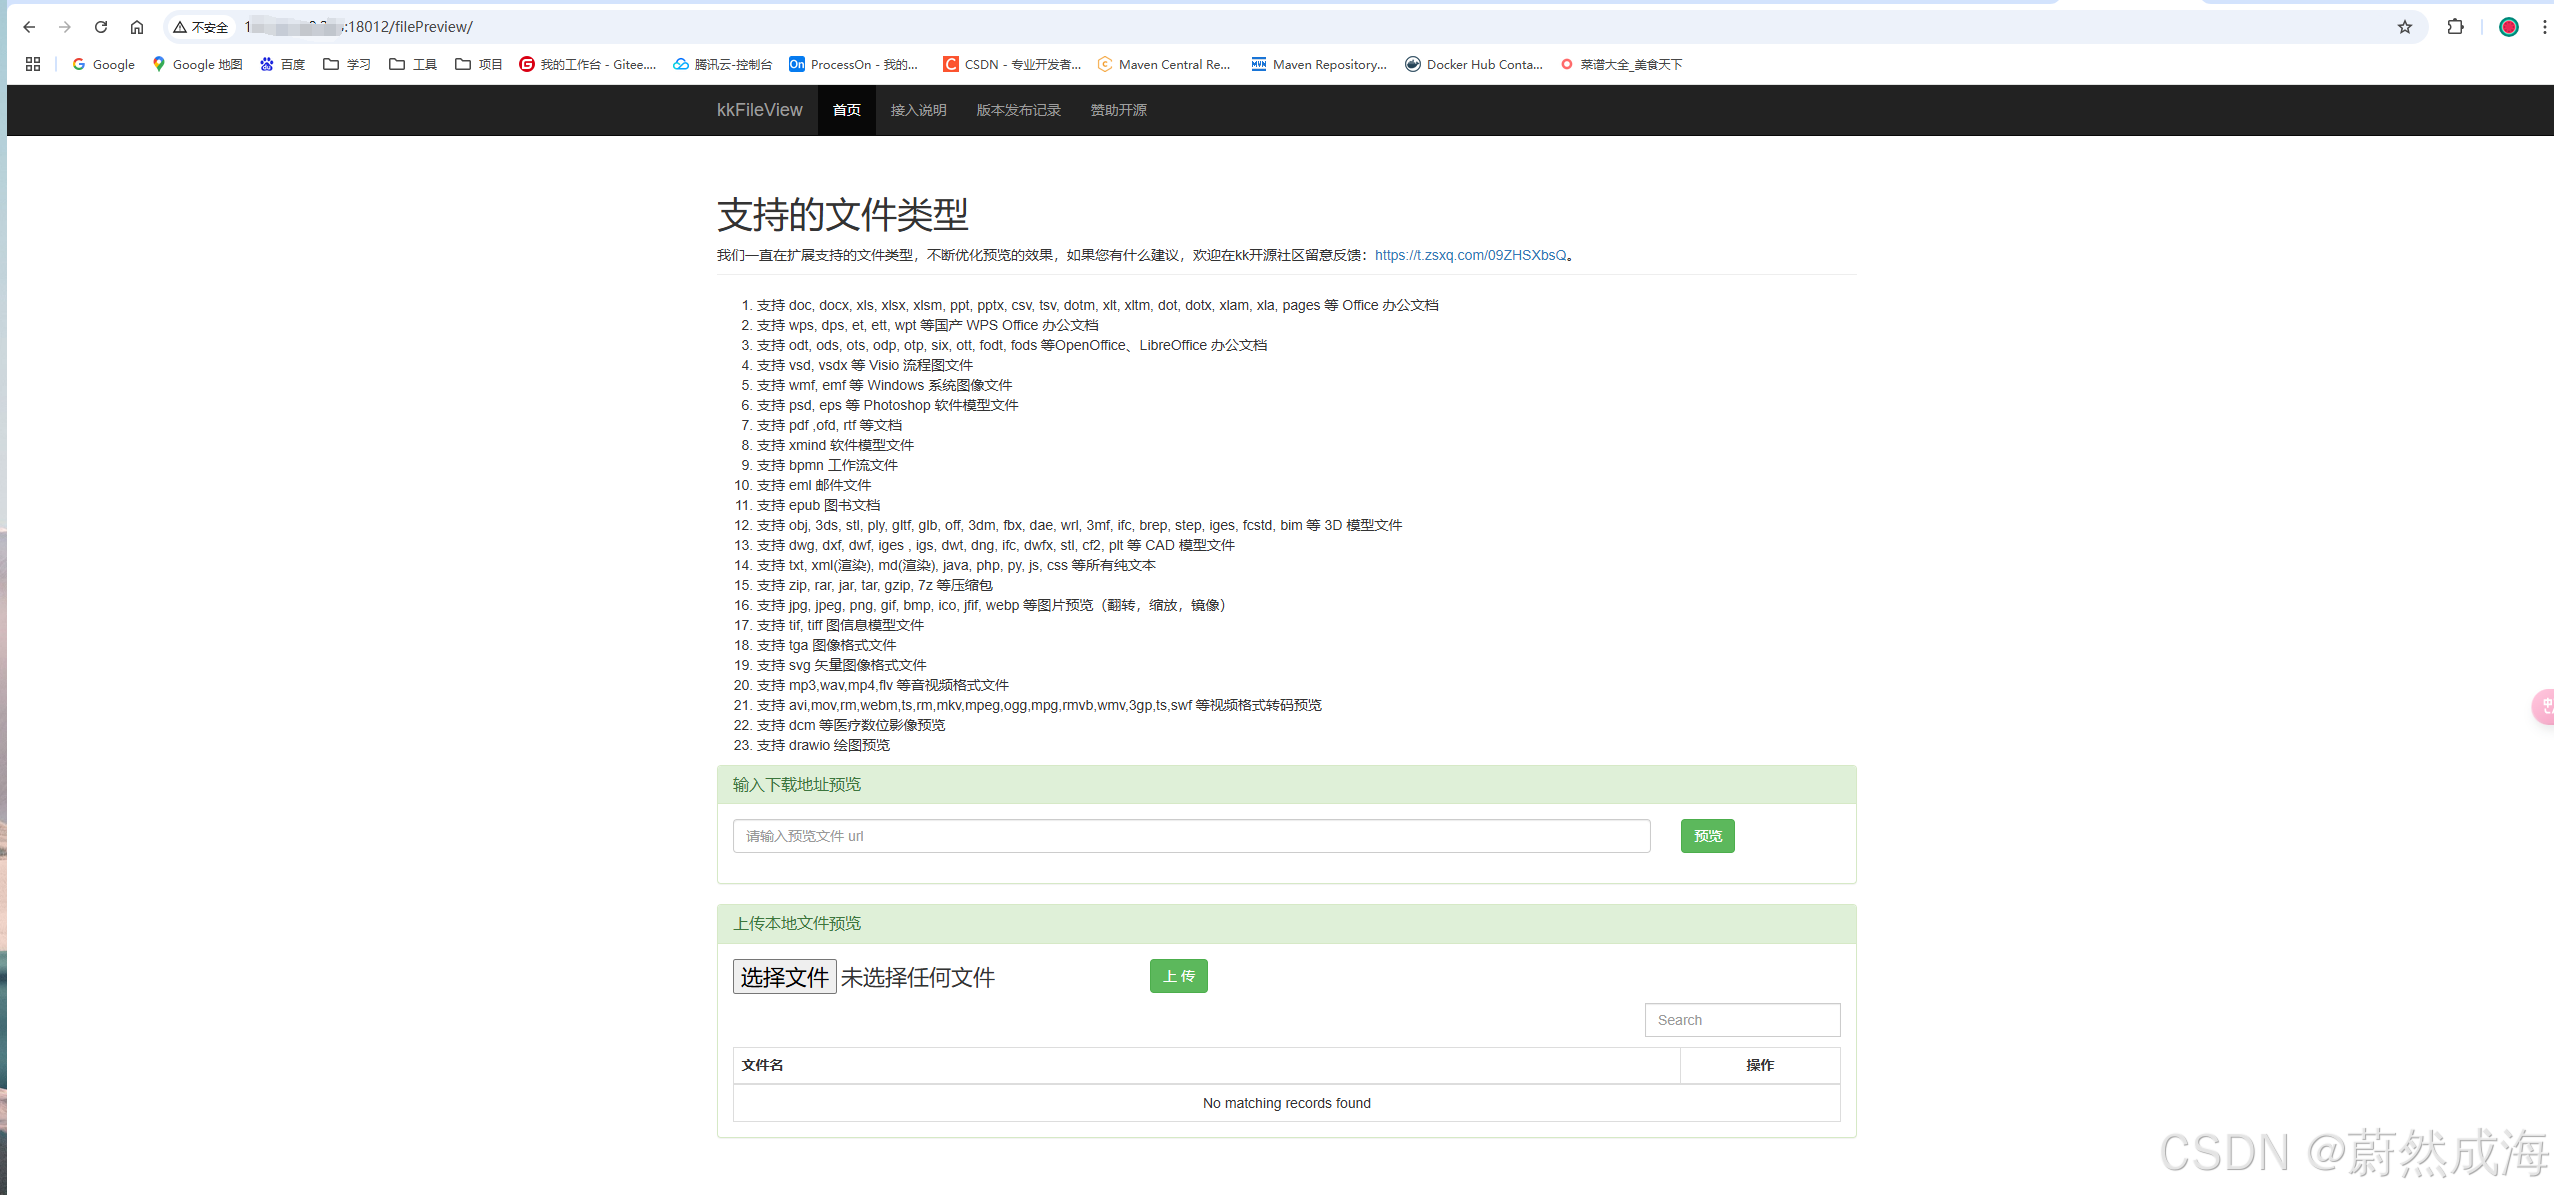The image size is (2554, 1195).
Task: Open the 腾讯云-控制台 bookmark
Action: click(729, 64)
